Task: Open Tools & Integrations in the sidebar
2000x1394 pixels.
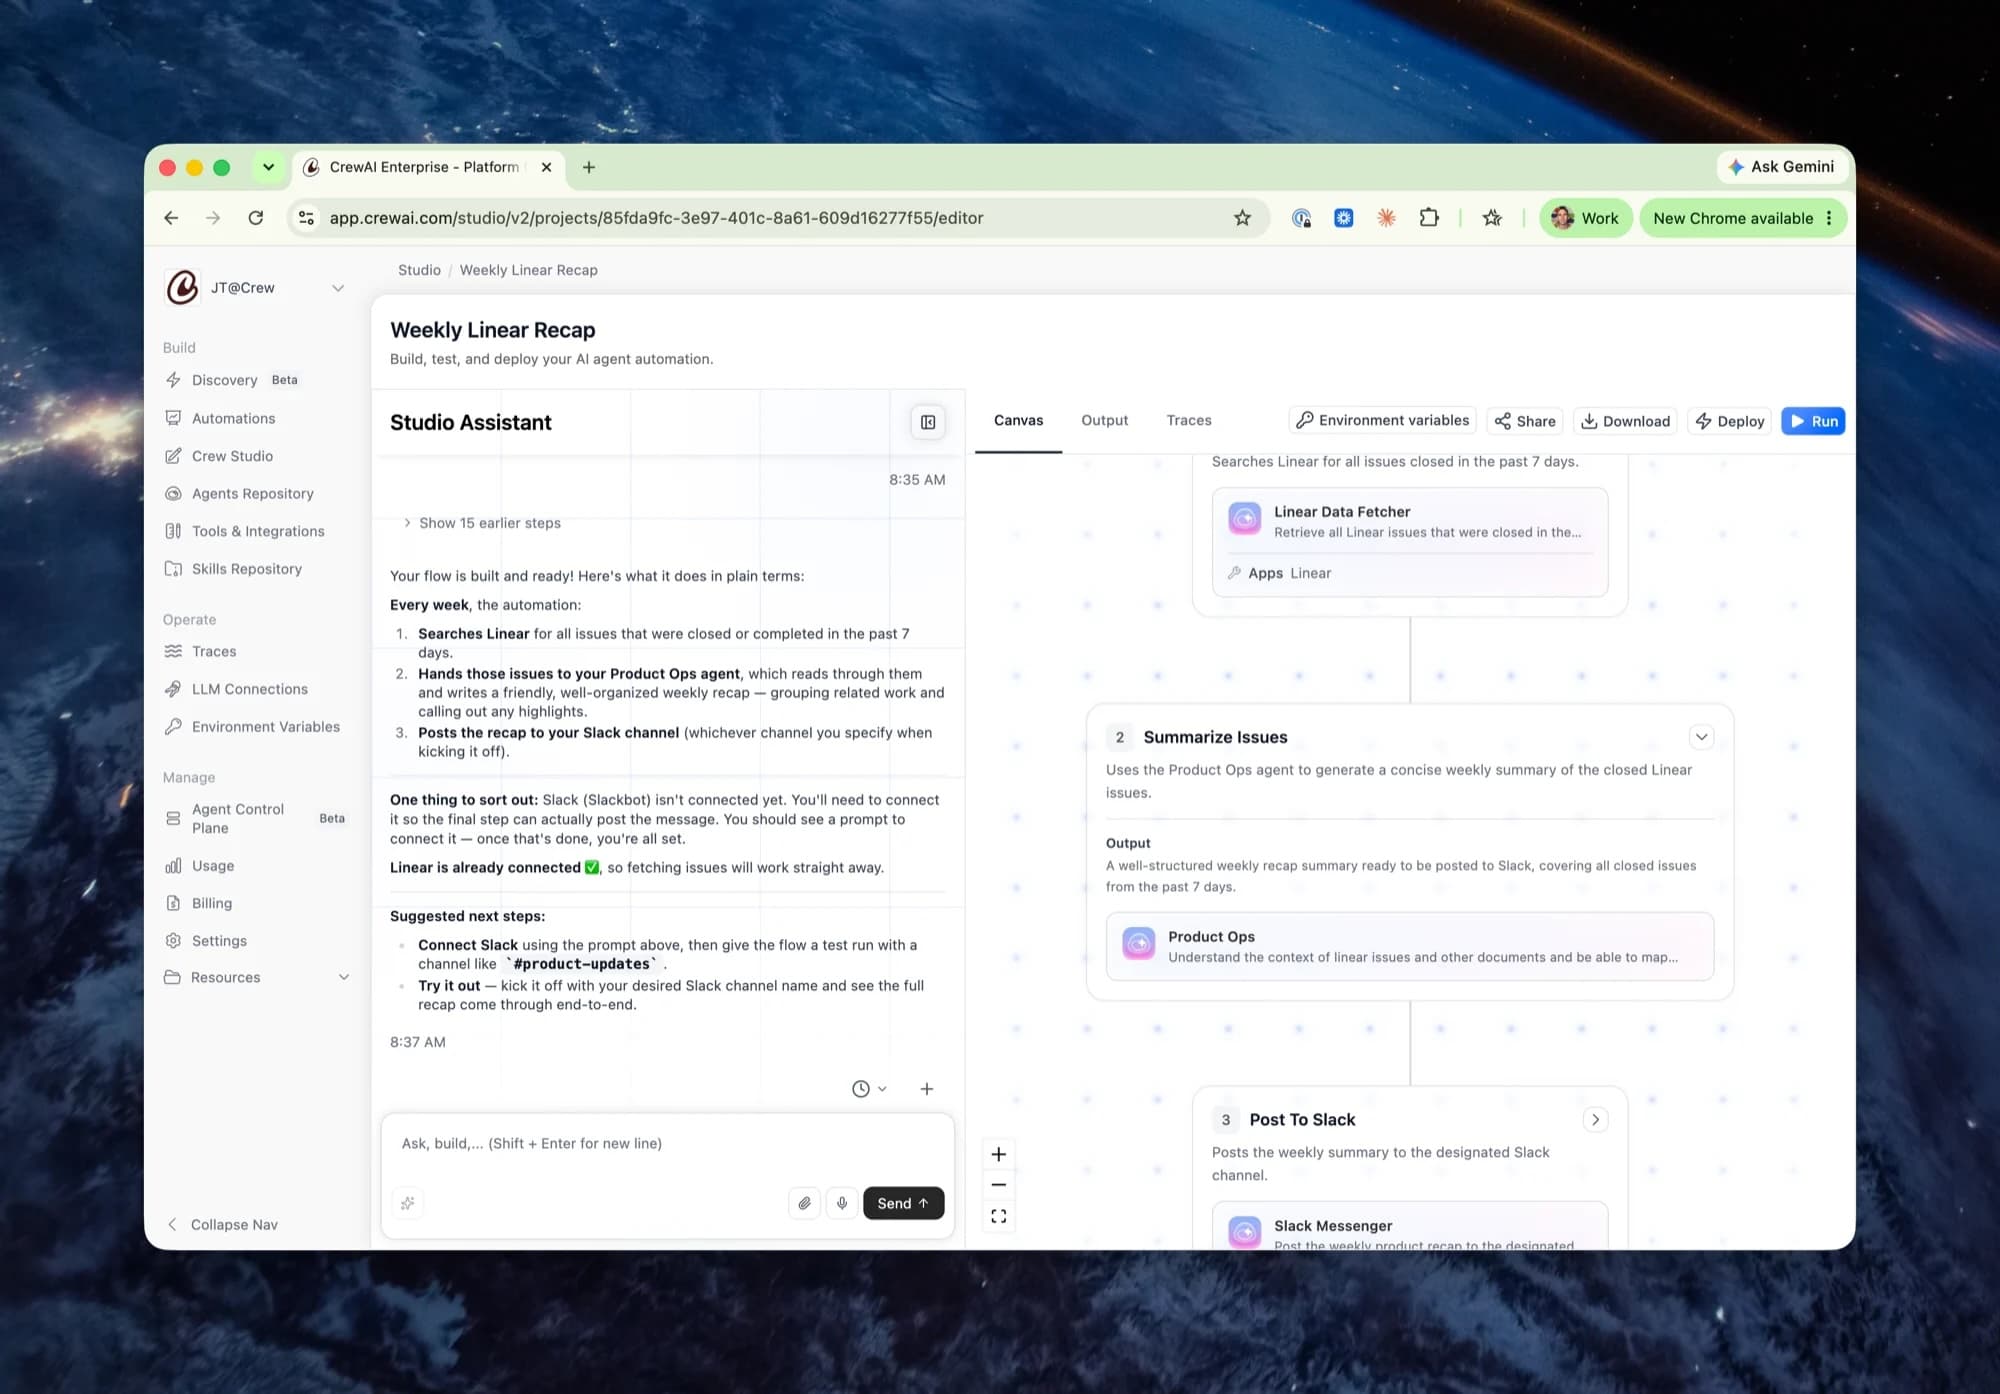Action: point(257,531)
